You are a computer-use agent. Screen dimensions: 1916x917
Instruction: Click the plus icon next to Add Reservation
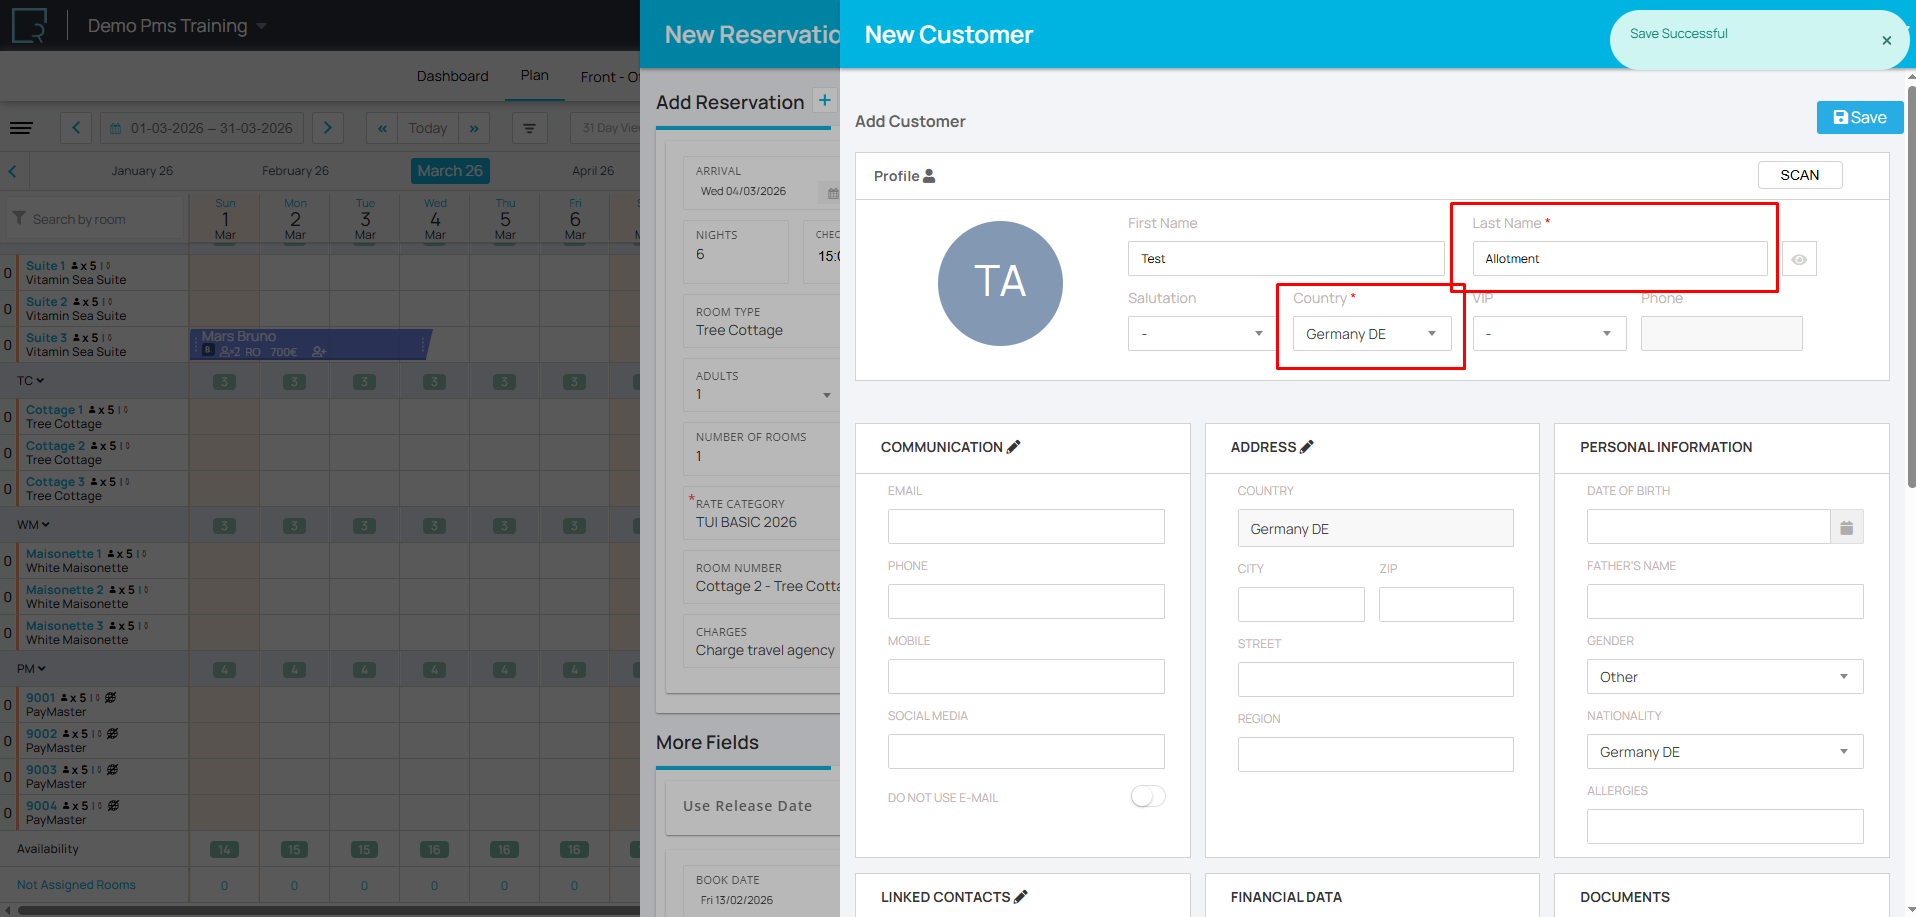[x=824, y=100]
